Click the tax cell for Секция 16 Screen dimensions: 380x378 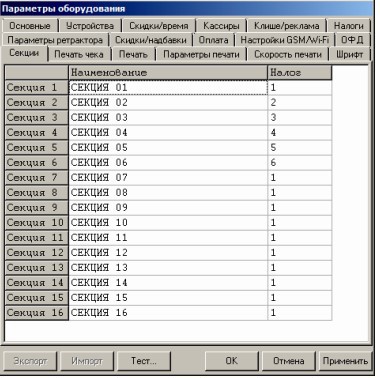coord(300,313)
